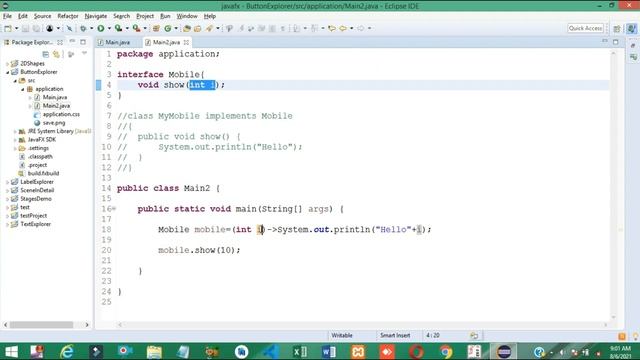Open the Open Perspective icon
Image resolution: width=640 pixels, height=360 pixels.
[617, 28]
